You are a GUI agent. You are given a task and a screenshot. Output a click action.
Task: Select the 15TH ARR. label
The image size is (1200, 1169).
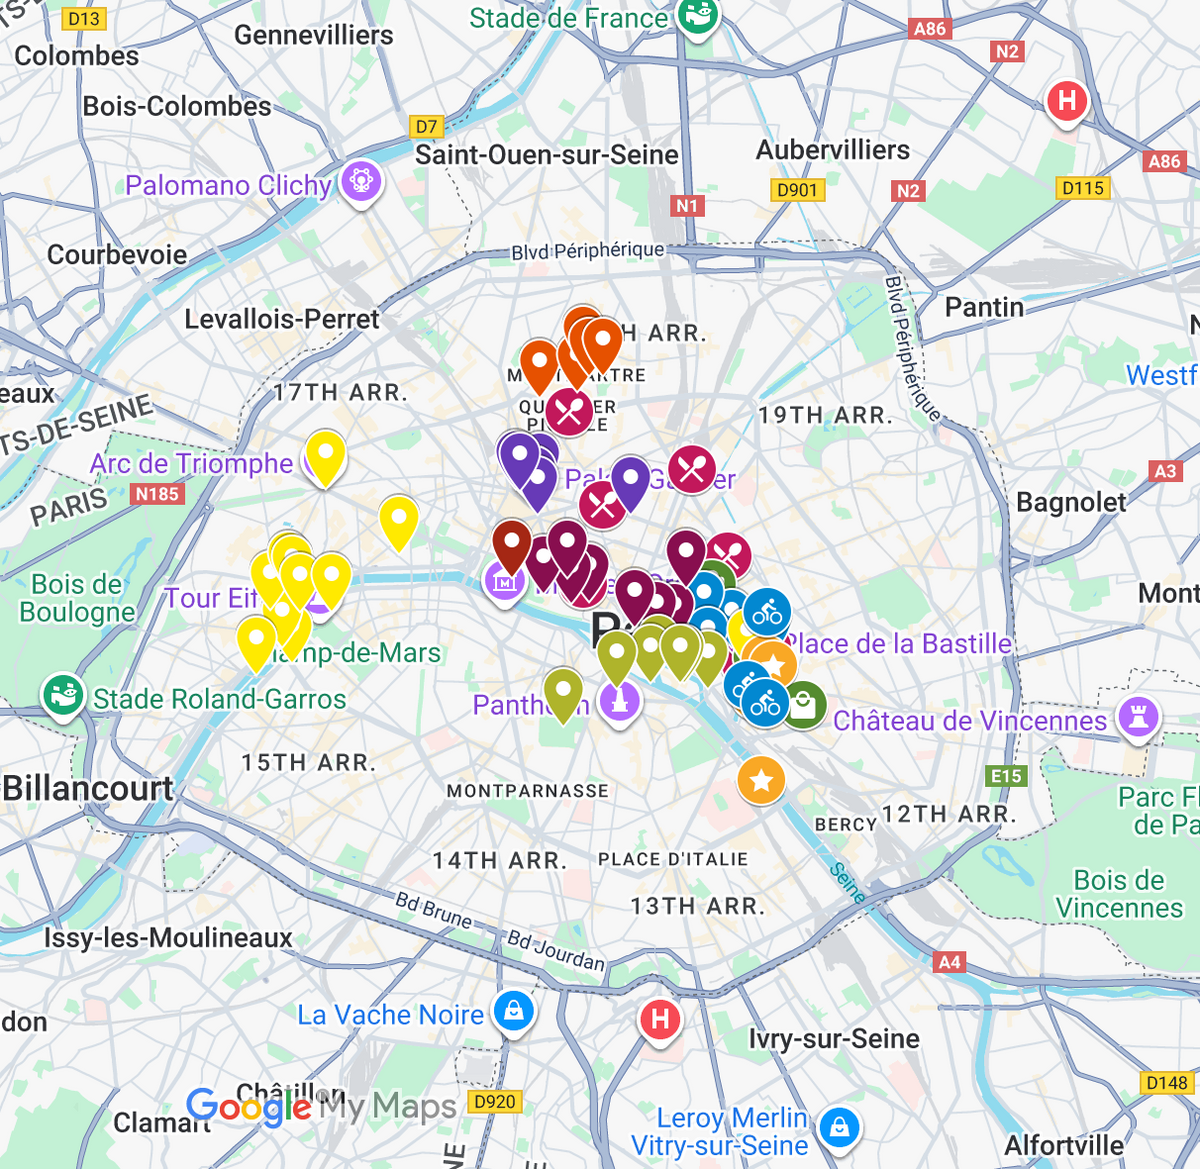(x=309, y=763)
